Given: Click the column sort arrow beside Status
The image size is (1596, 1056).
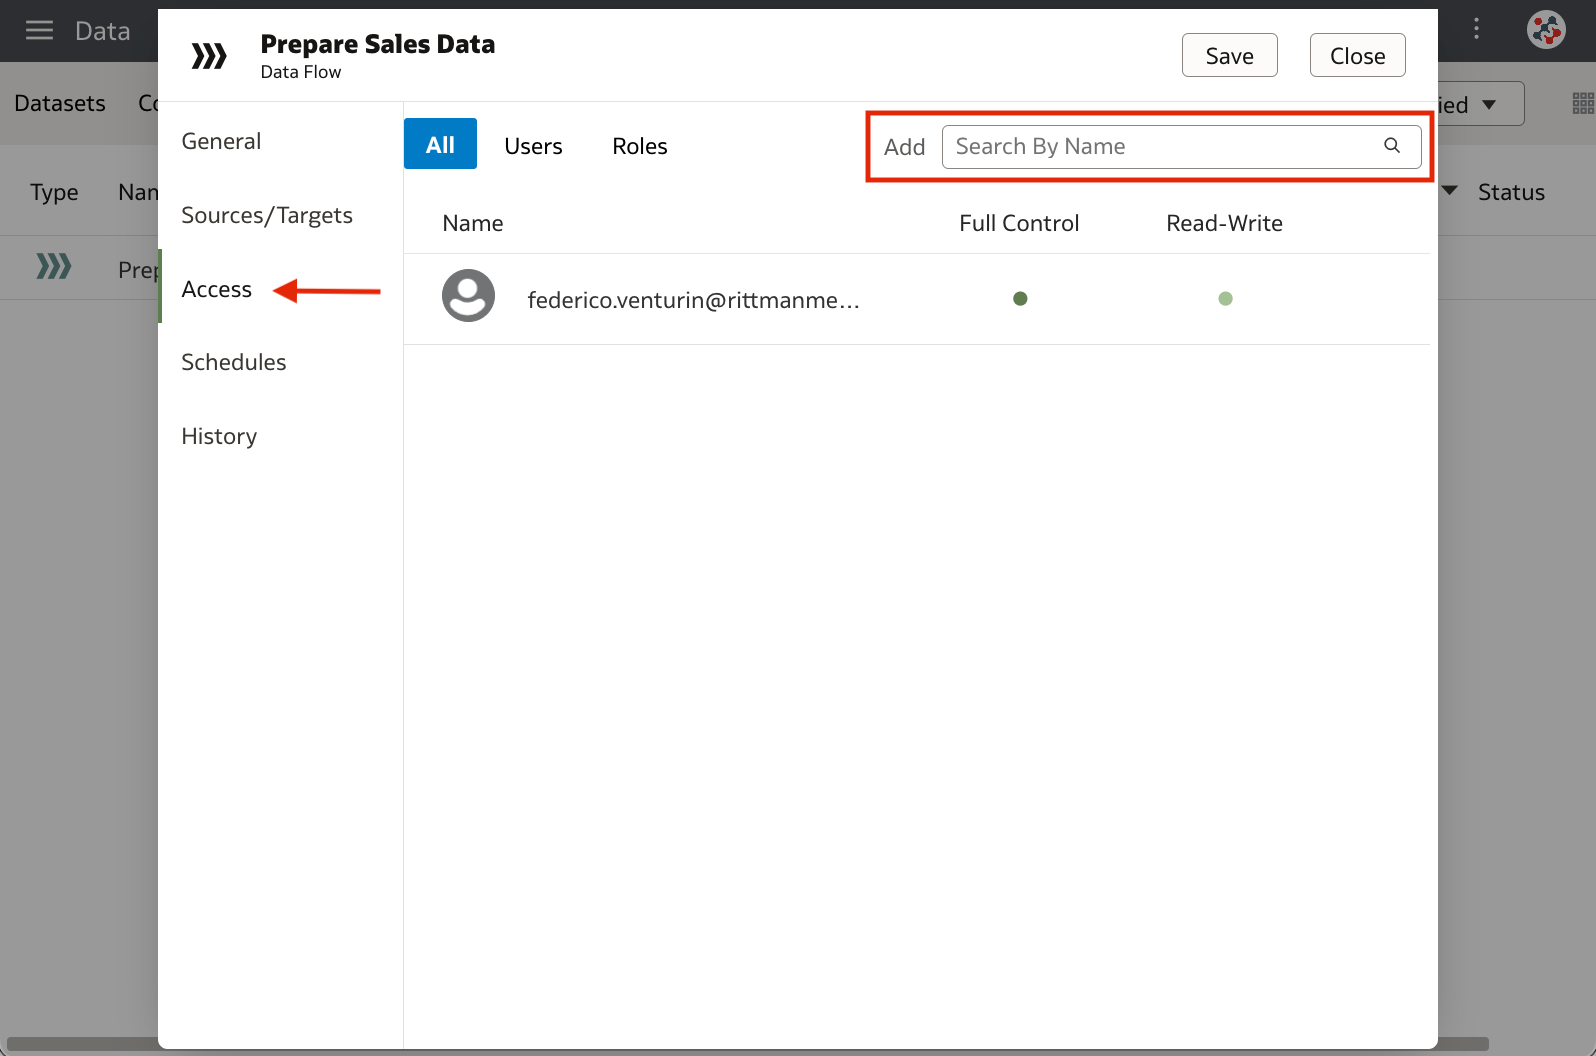Looking at the screenshot, I should click(1450, 190).
